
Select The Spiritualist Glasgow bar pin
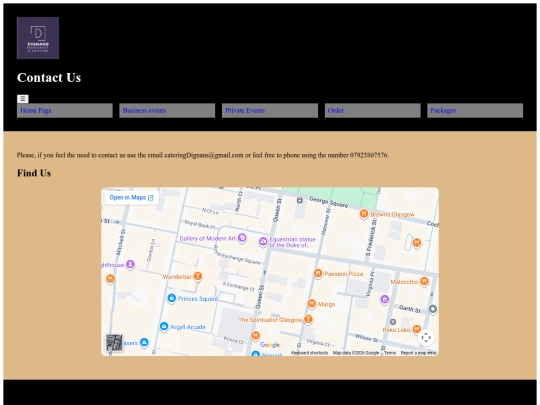point(308,319)
